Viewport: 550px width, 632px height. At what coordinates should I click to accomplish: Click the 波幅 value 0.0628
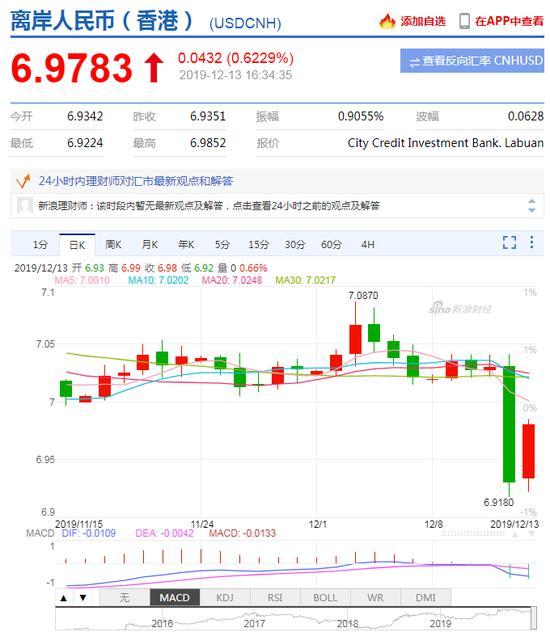tap(526, 116)
